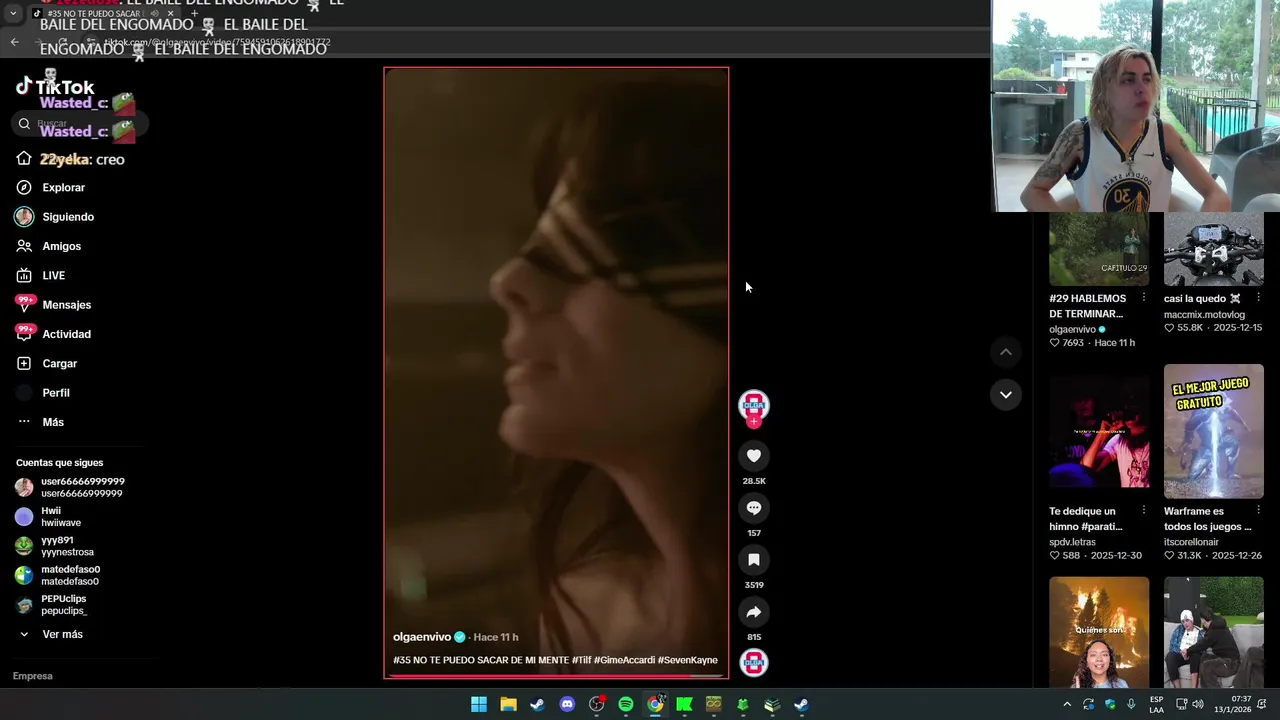Open the comments on the video
Viewport: 1280px width, 720px height.
point(754,508)
